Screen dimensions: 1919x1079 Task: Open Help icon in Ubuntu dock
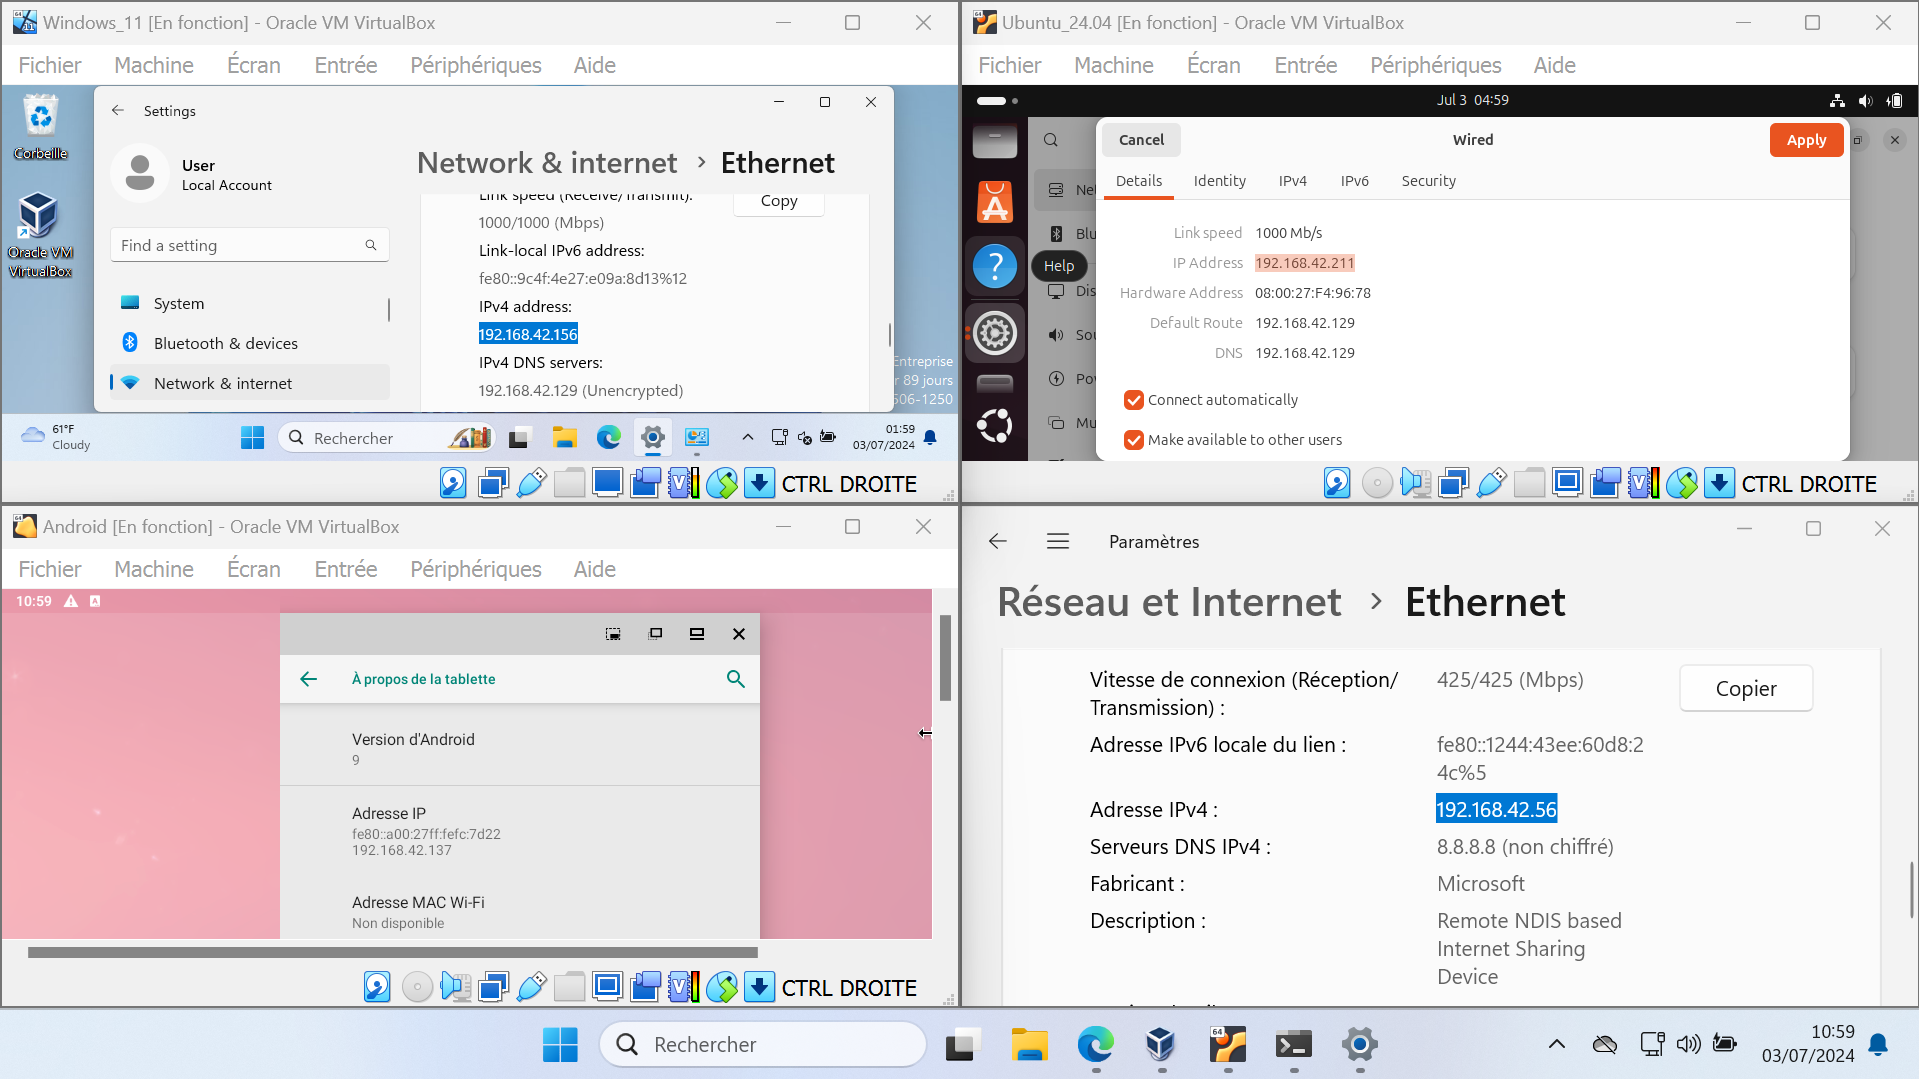tap(995, 266)
